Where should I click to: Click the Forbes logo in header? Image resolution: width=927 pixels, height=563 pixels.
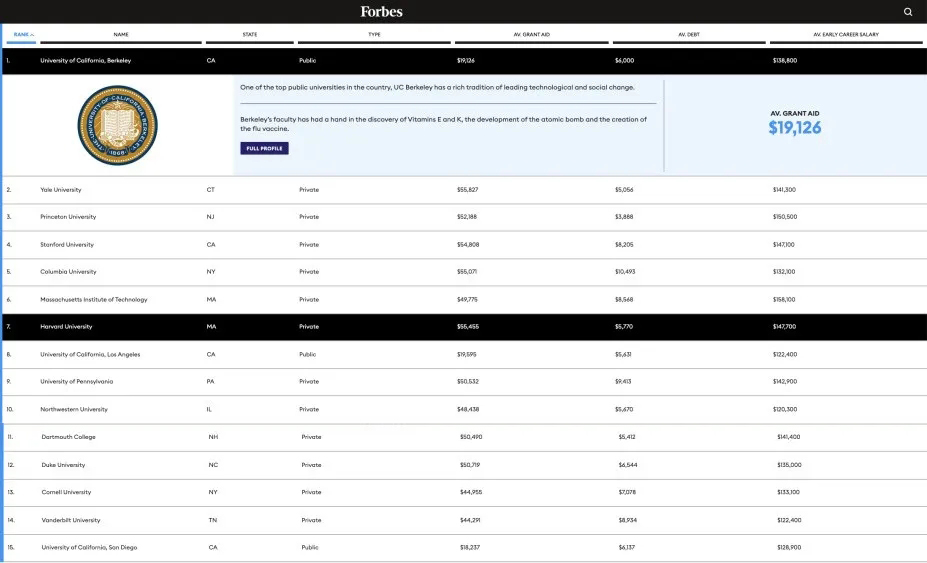pos(382,12)
